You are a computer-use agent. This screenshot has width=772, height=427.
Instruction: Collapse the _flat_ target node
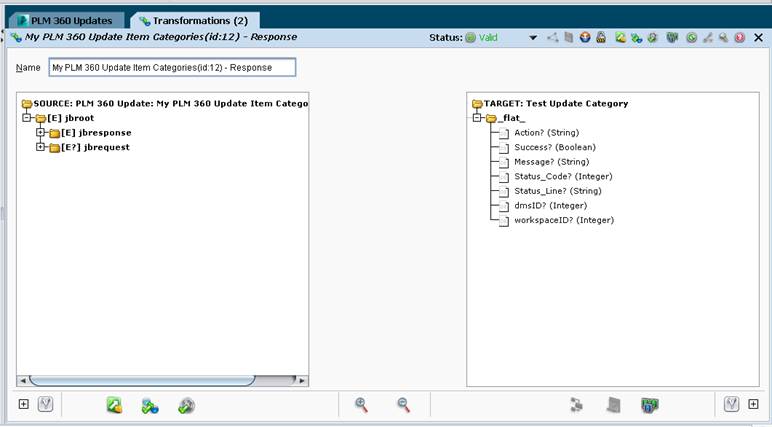pos(477,118)
